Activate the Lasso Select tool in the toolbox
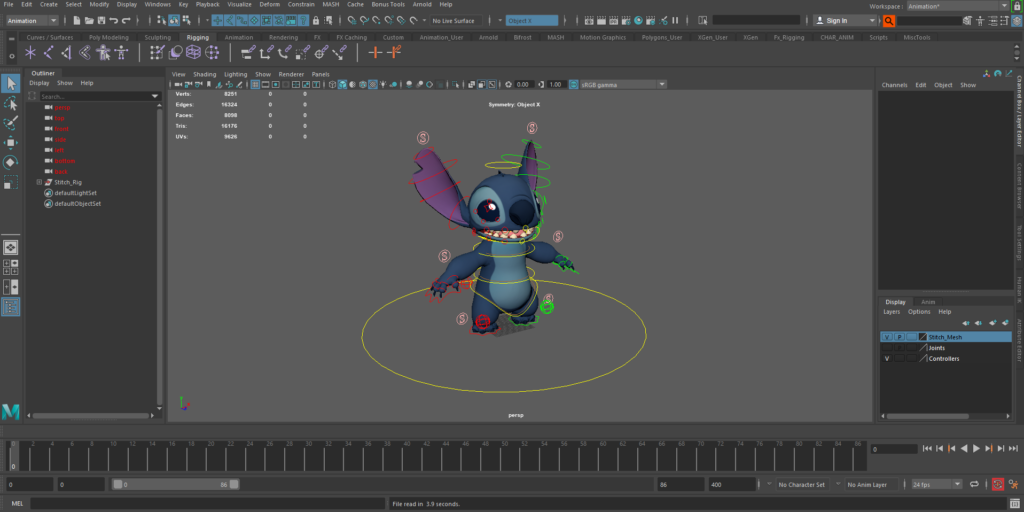 click(11, 103)
